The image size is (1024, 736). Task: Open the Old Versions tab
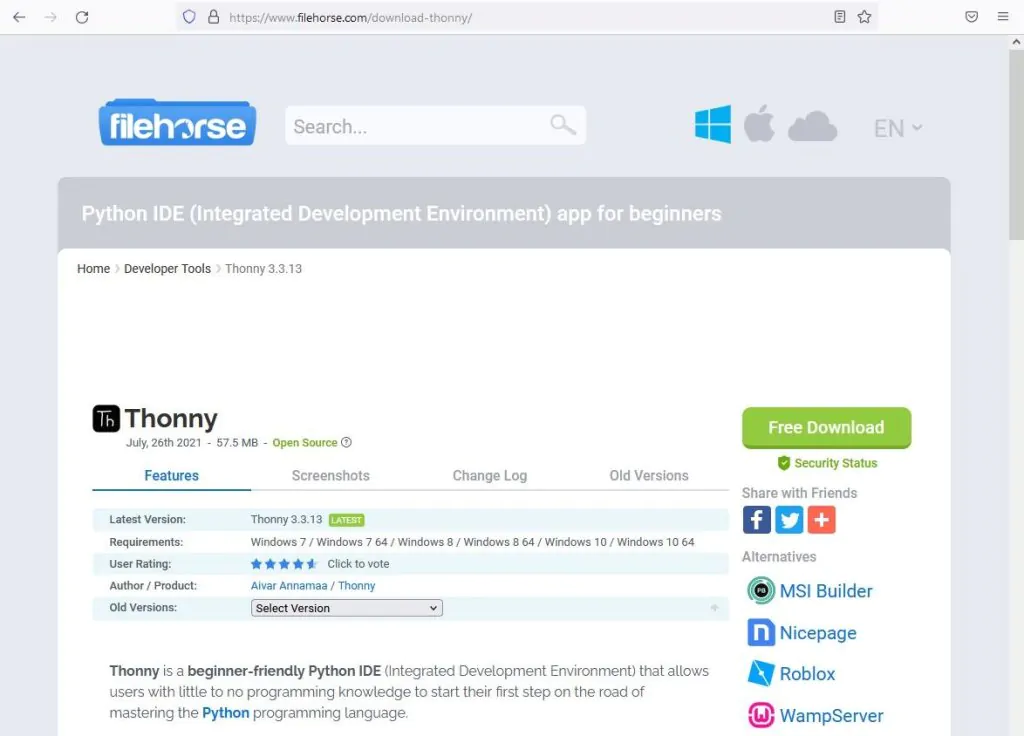tap(648, 475)
